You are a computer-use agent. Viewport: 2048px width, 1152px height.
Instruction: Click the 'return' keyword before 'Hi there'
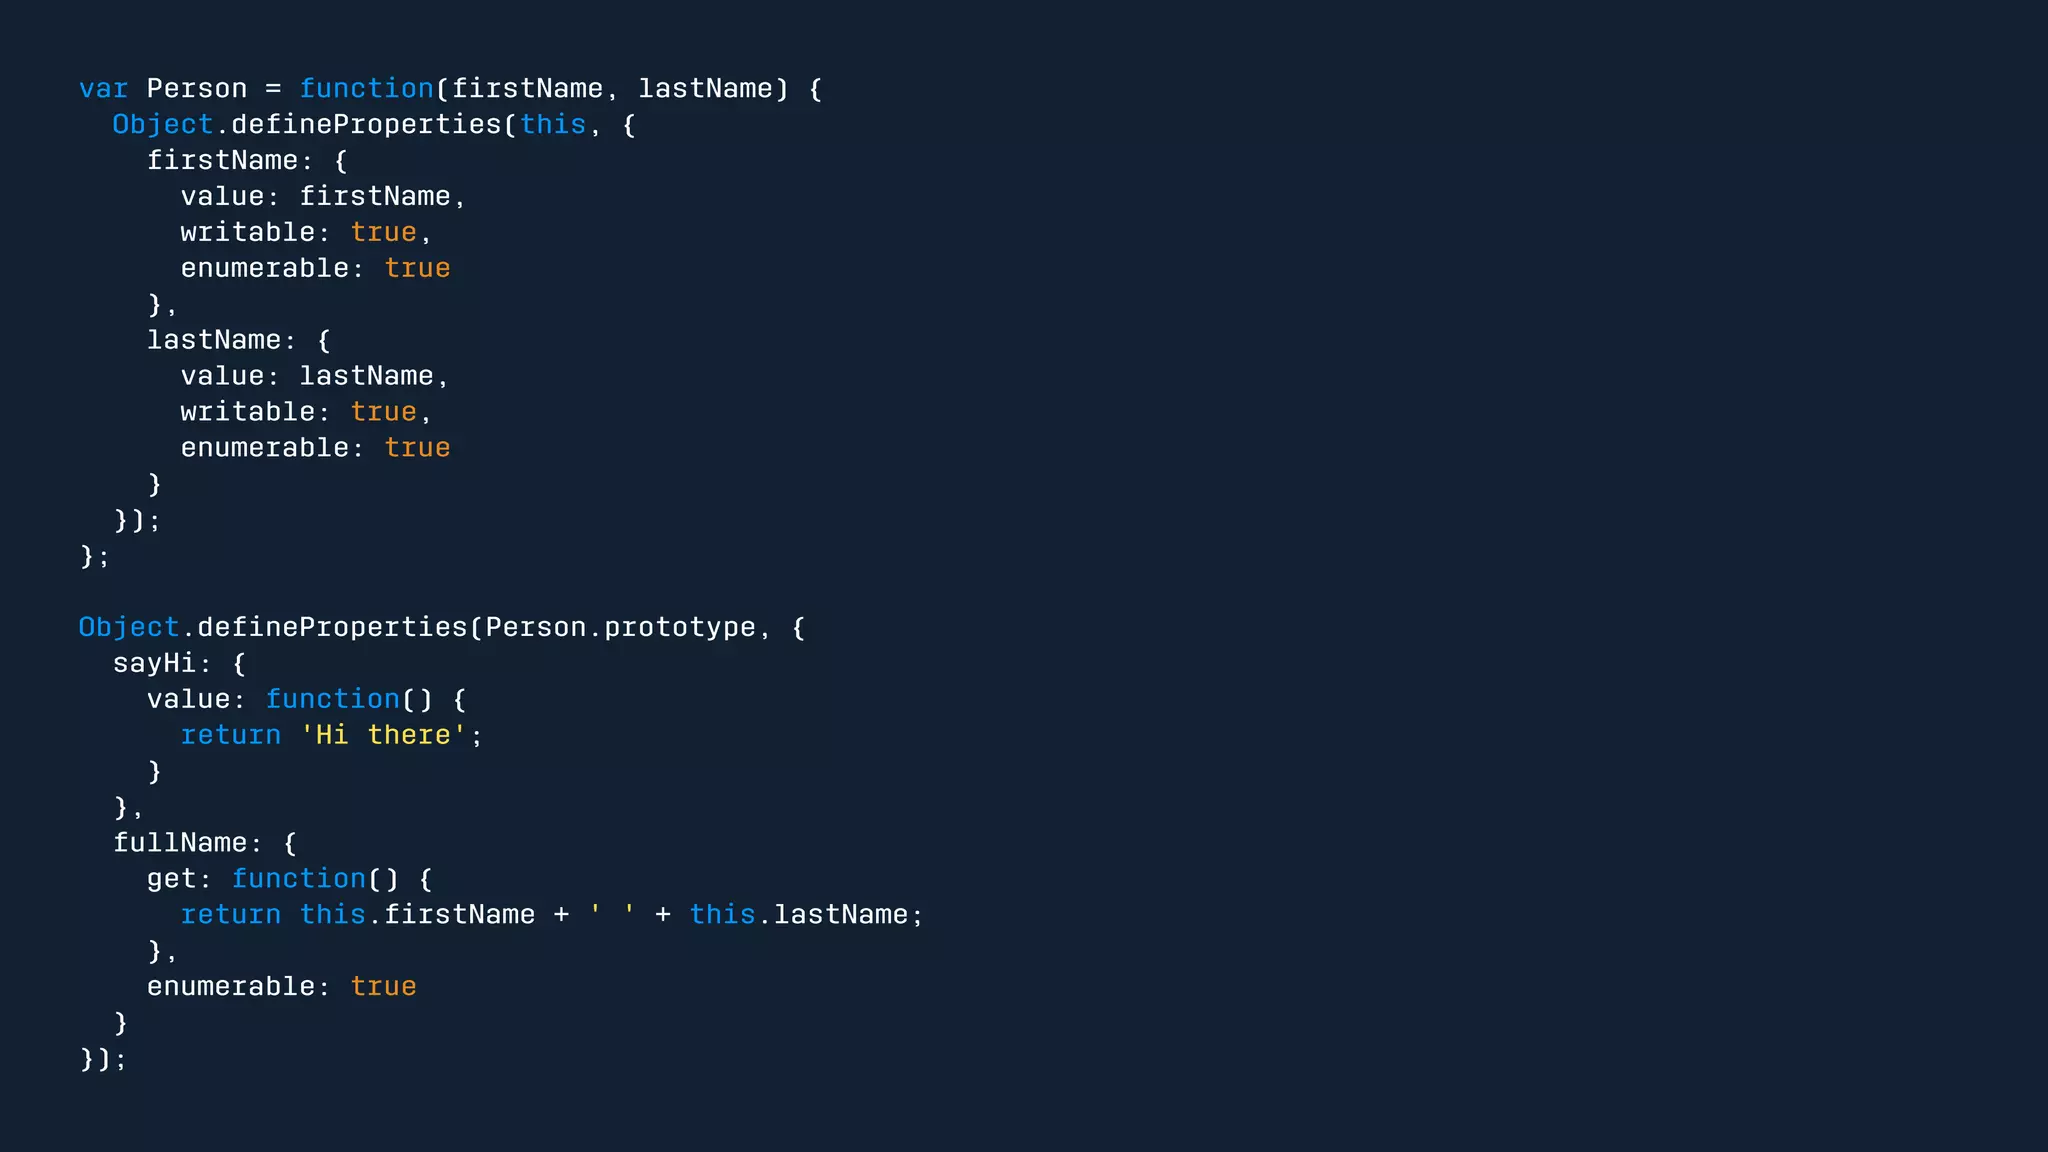tap(231, 736)
